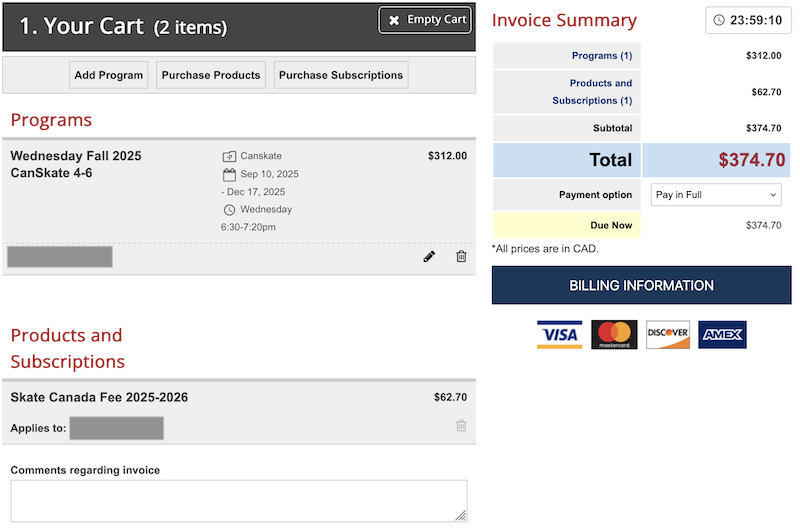Click the Amex card logo
The image size is (800, 532).
click(x=722, y=335)
